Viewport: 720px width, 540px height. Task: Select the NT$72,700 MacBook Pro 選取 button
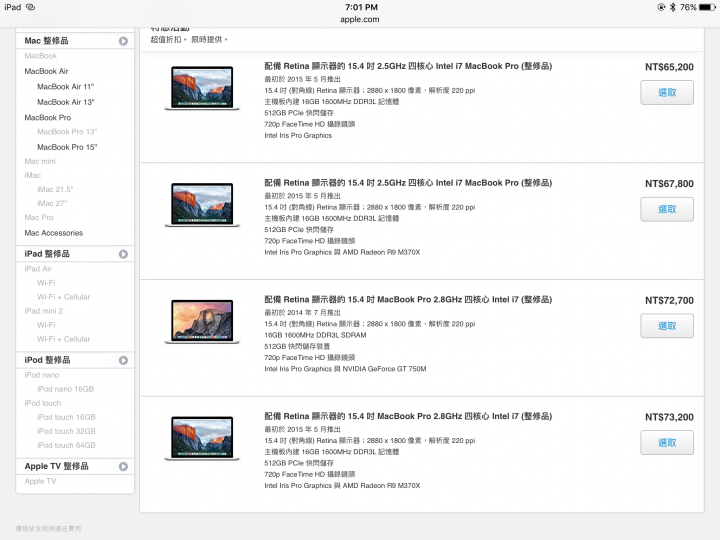pyautogui.click(x=667, y=326)
